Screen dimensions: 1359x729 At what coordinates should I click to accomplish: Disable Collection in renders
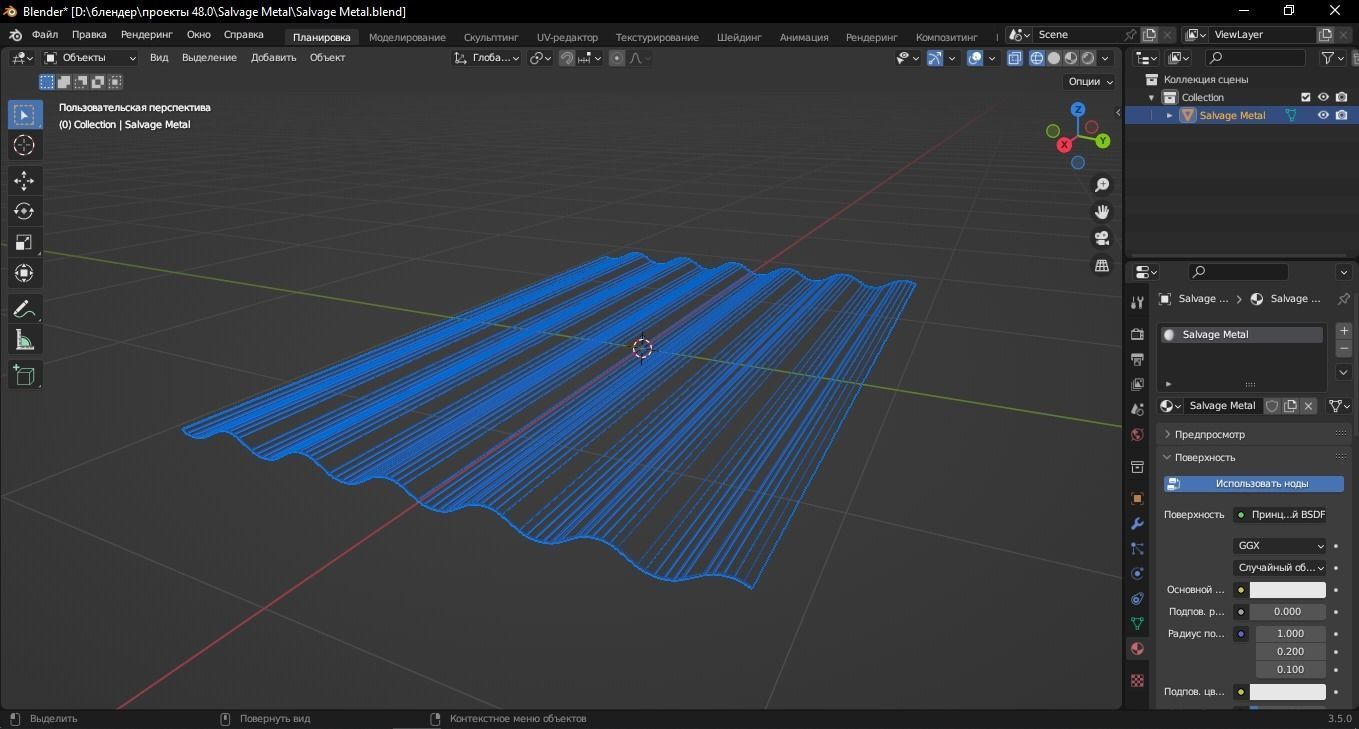coord(1341,97)
